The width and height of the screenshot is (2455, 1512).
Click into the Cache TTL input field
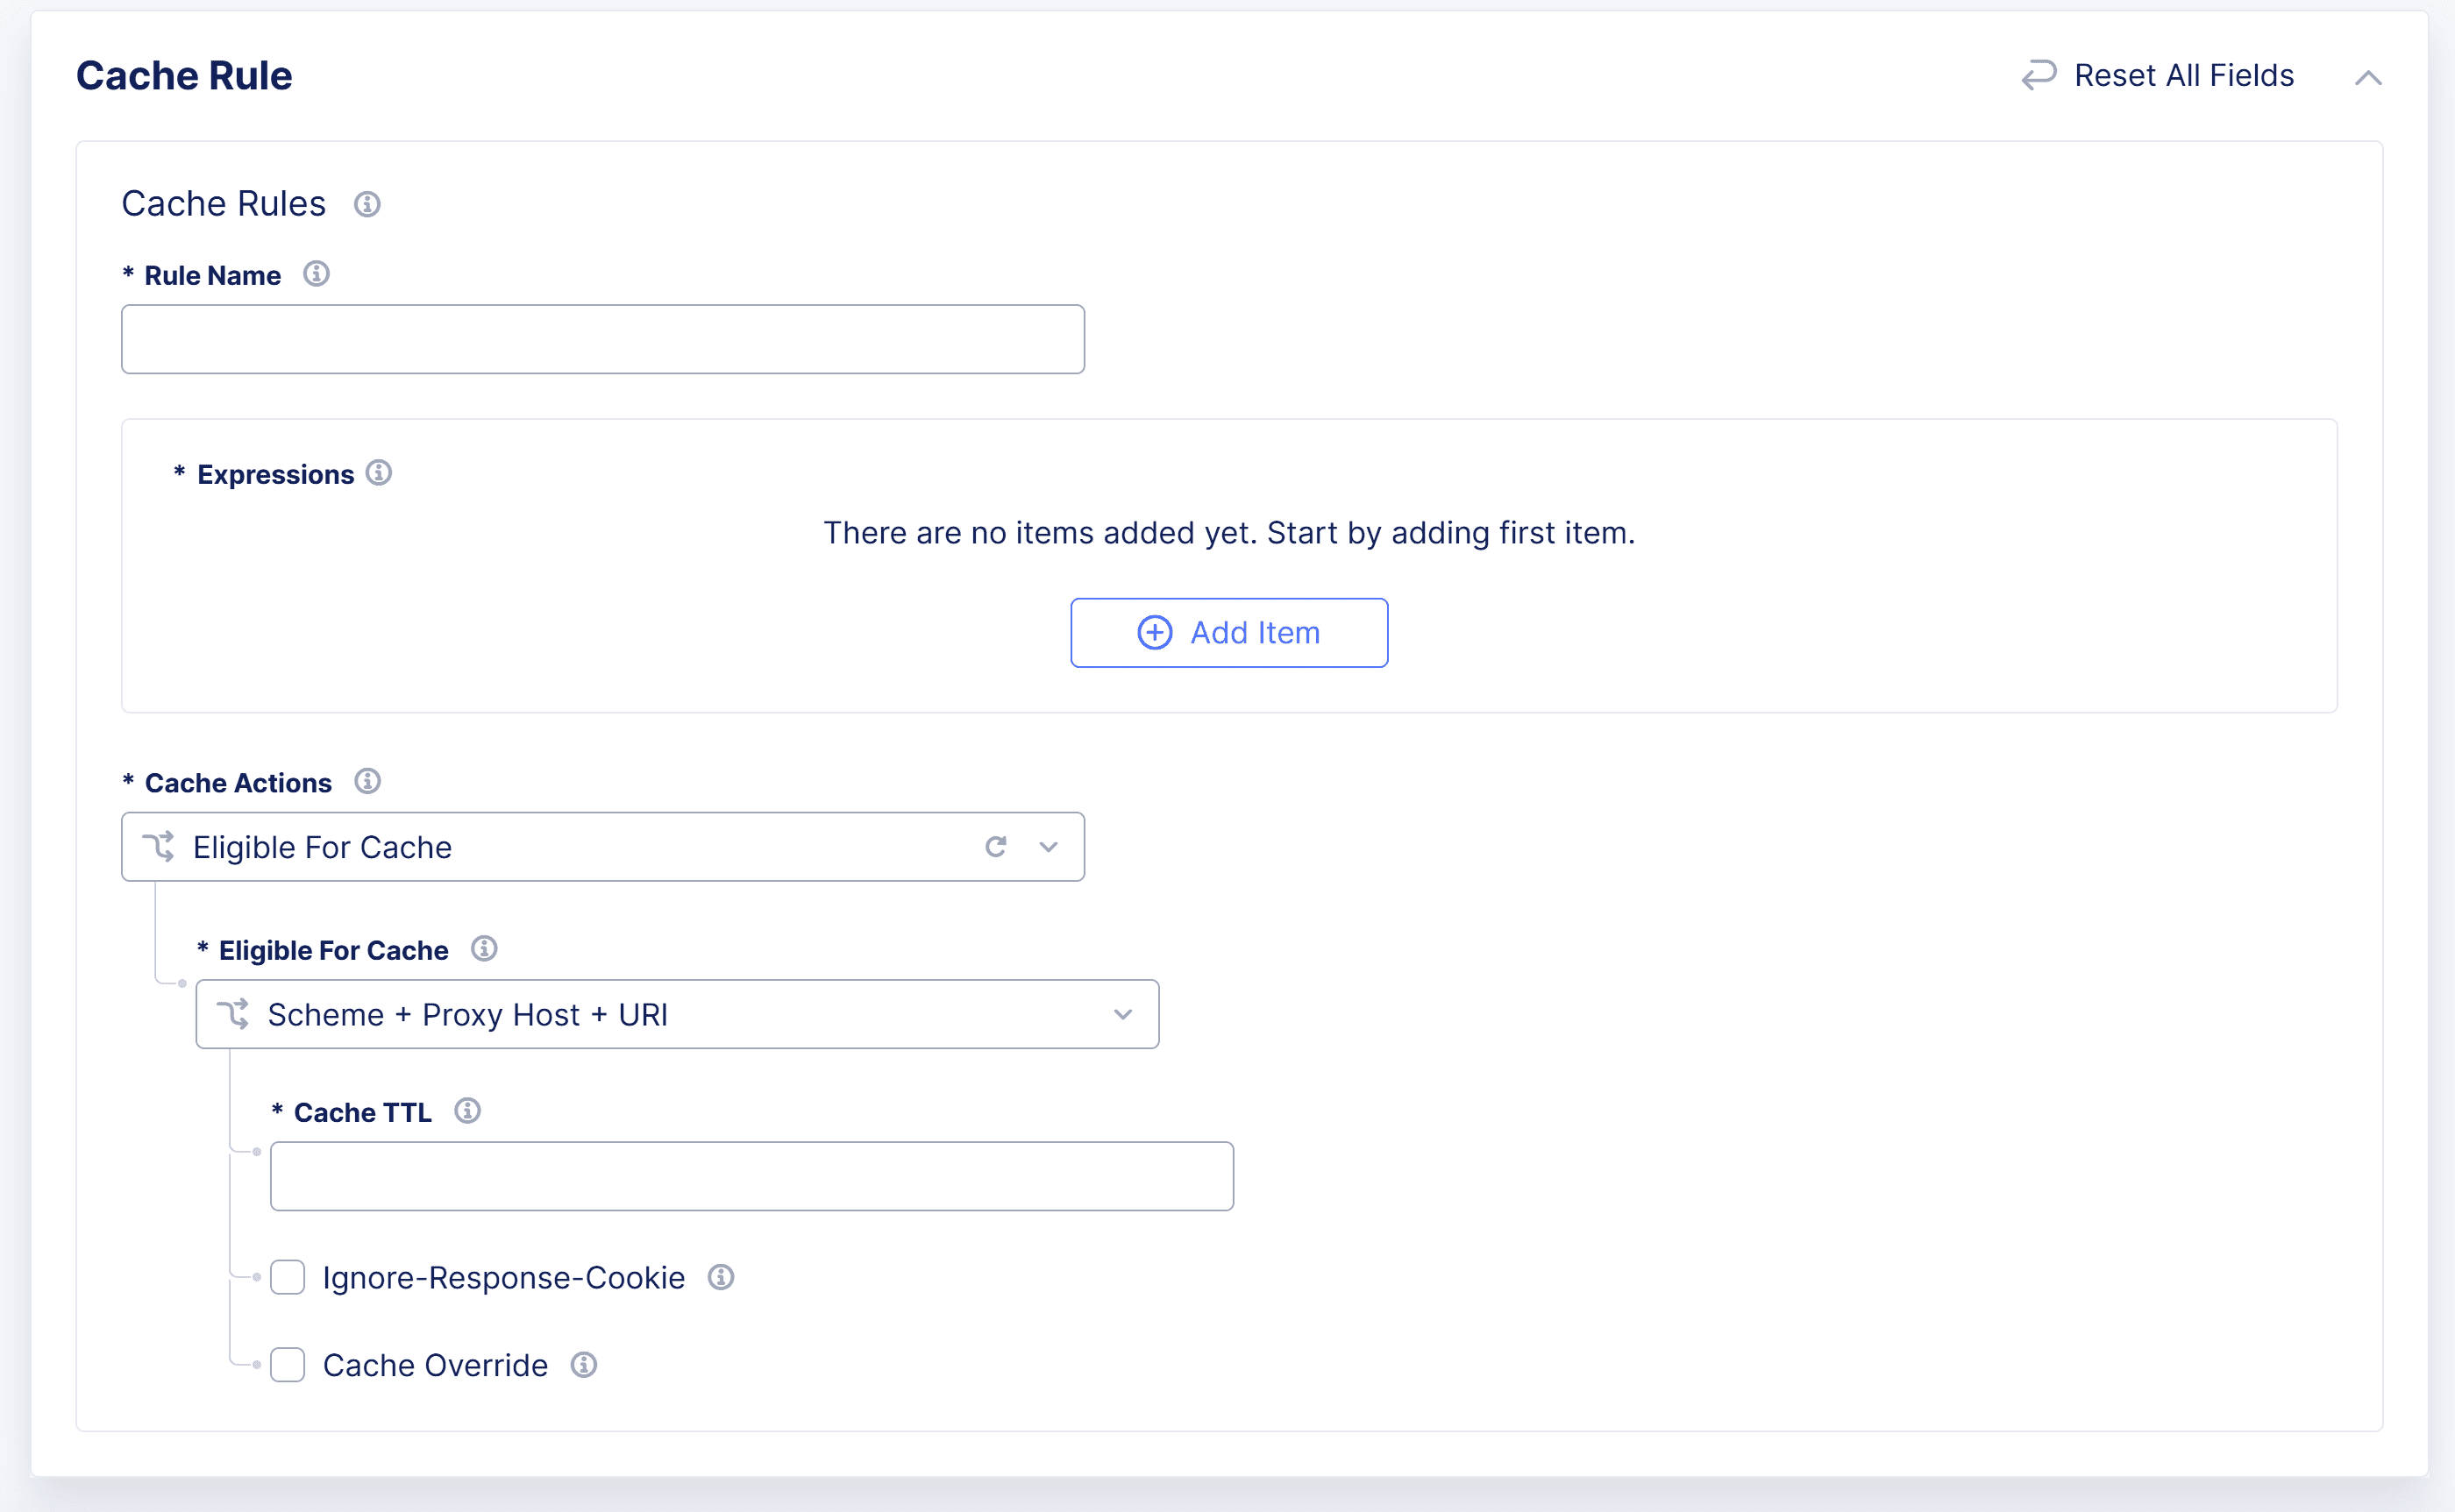pos(751,1176)
